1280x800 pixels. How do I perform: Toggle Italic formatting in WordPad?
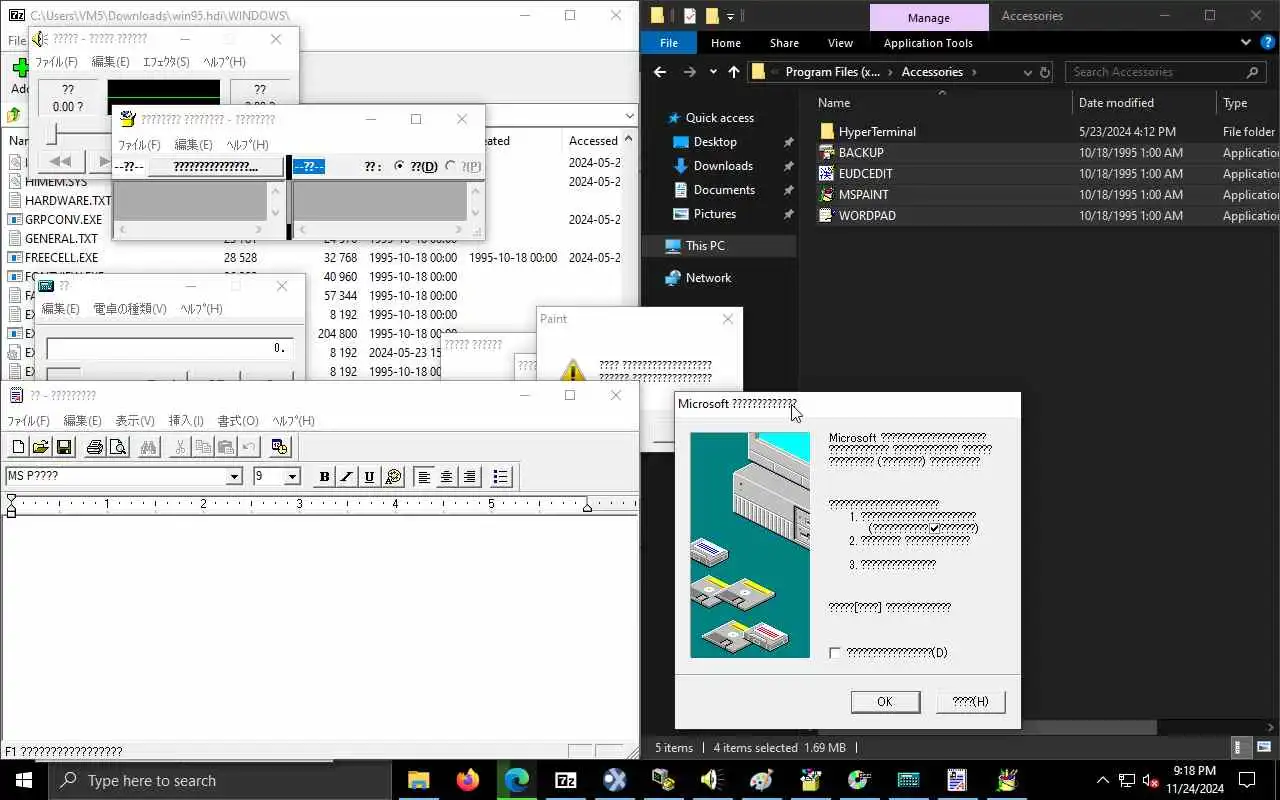347,477
